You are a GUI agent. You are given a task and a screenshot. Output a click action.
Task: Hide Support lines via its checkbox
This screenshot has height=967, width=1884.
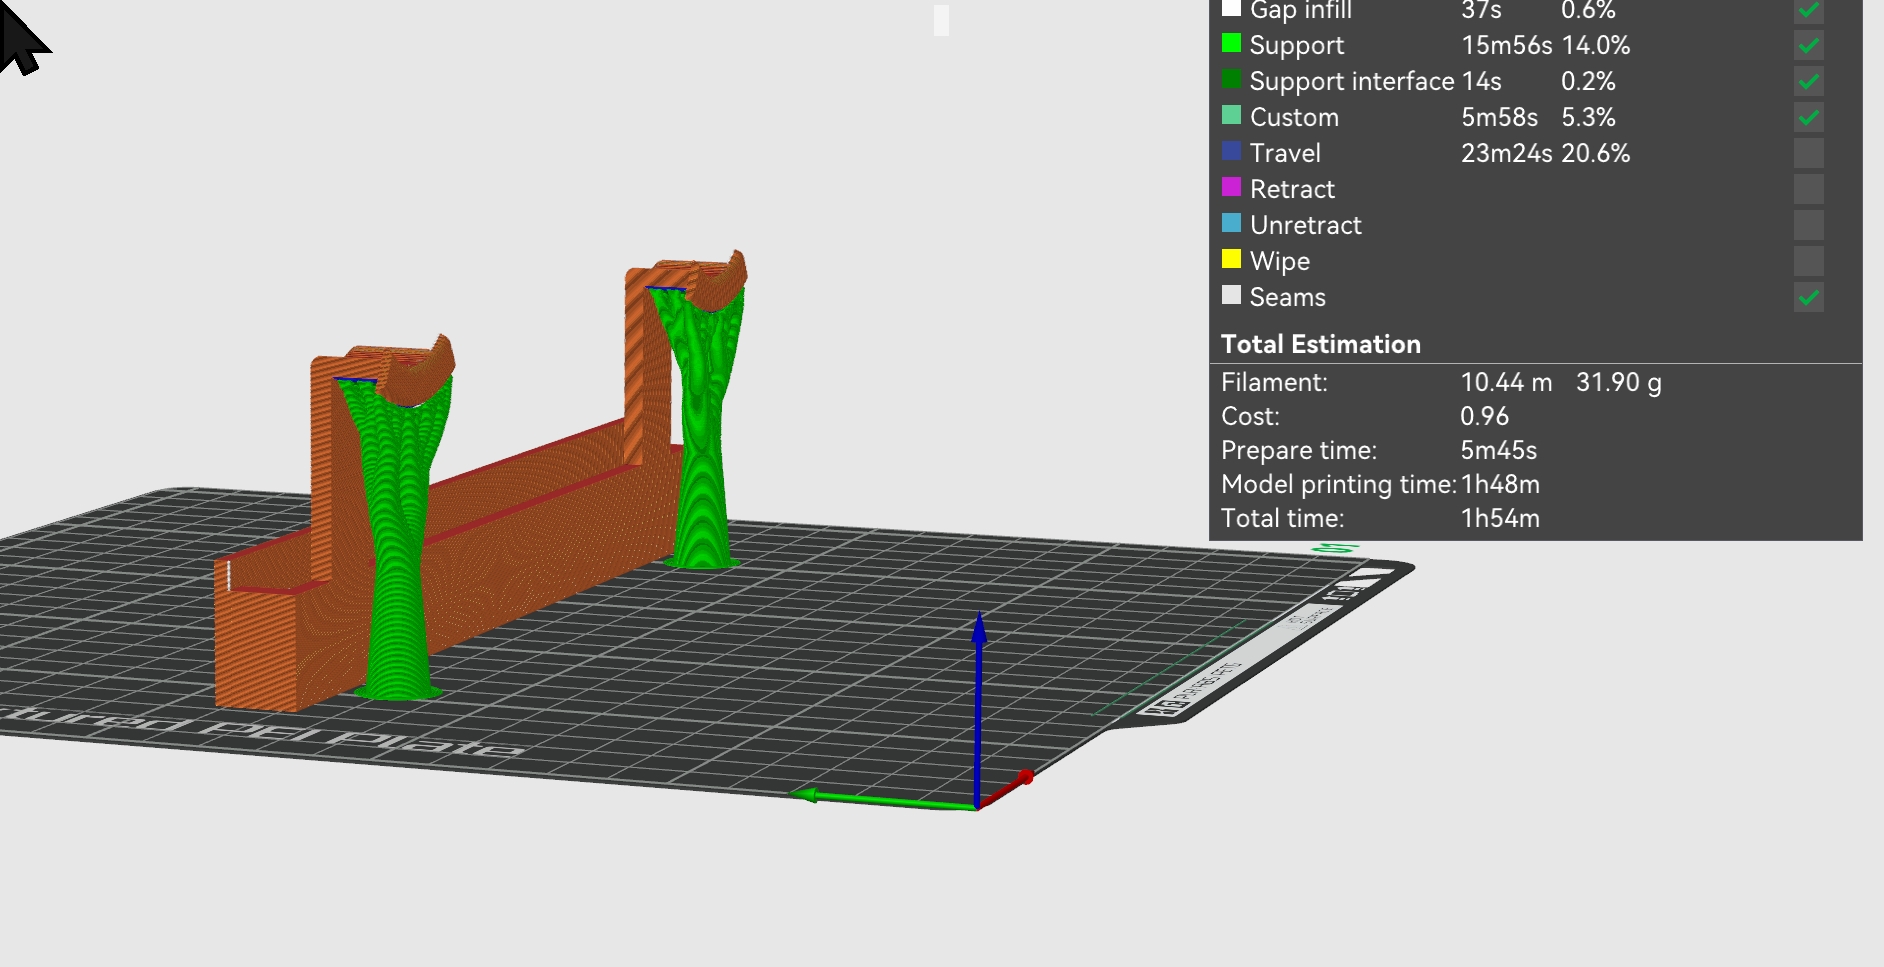click(1808, 45)
